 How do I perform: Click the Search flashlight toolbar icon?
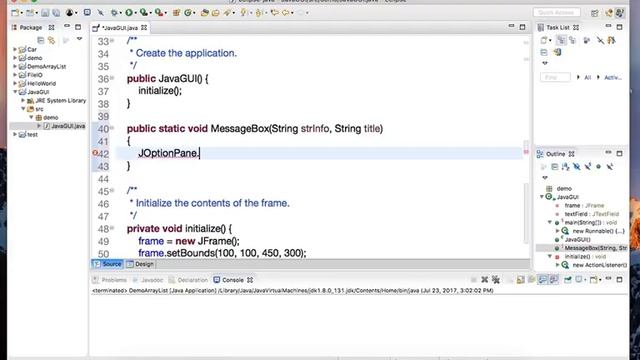pyautogui.click(x=227, y=13)
